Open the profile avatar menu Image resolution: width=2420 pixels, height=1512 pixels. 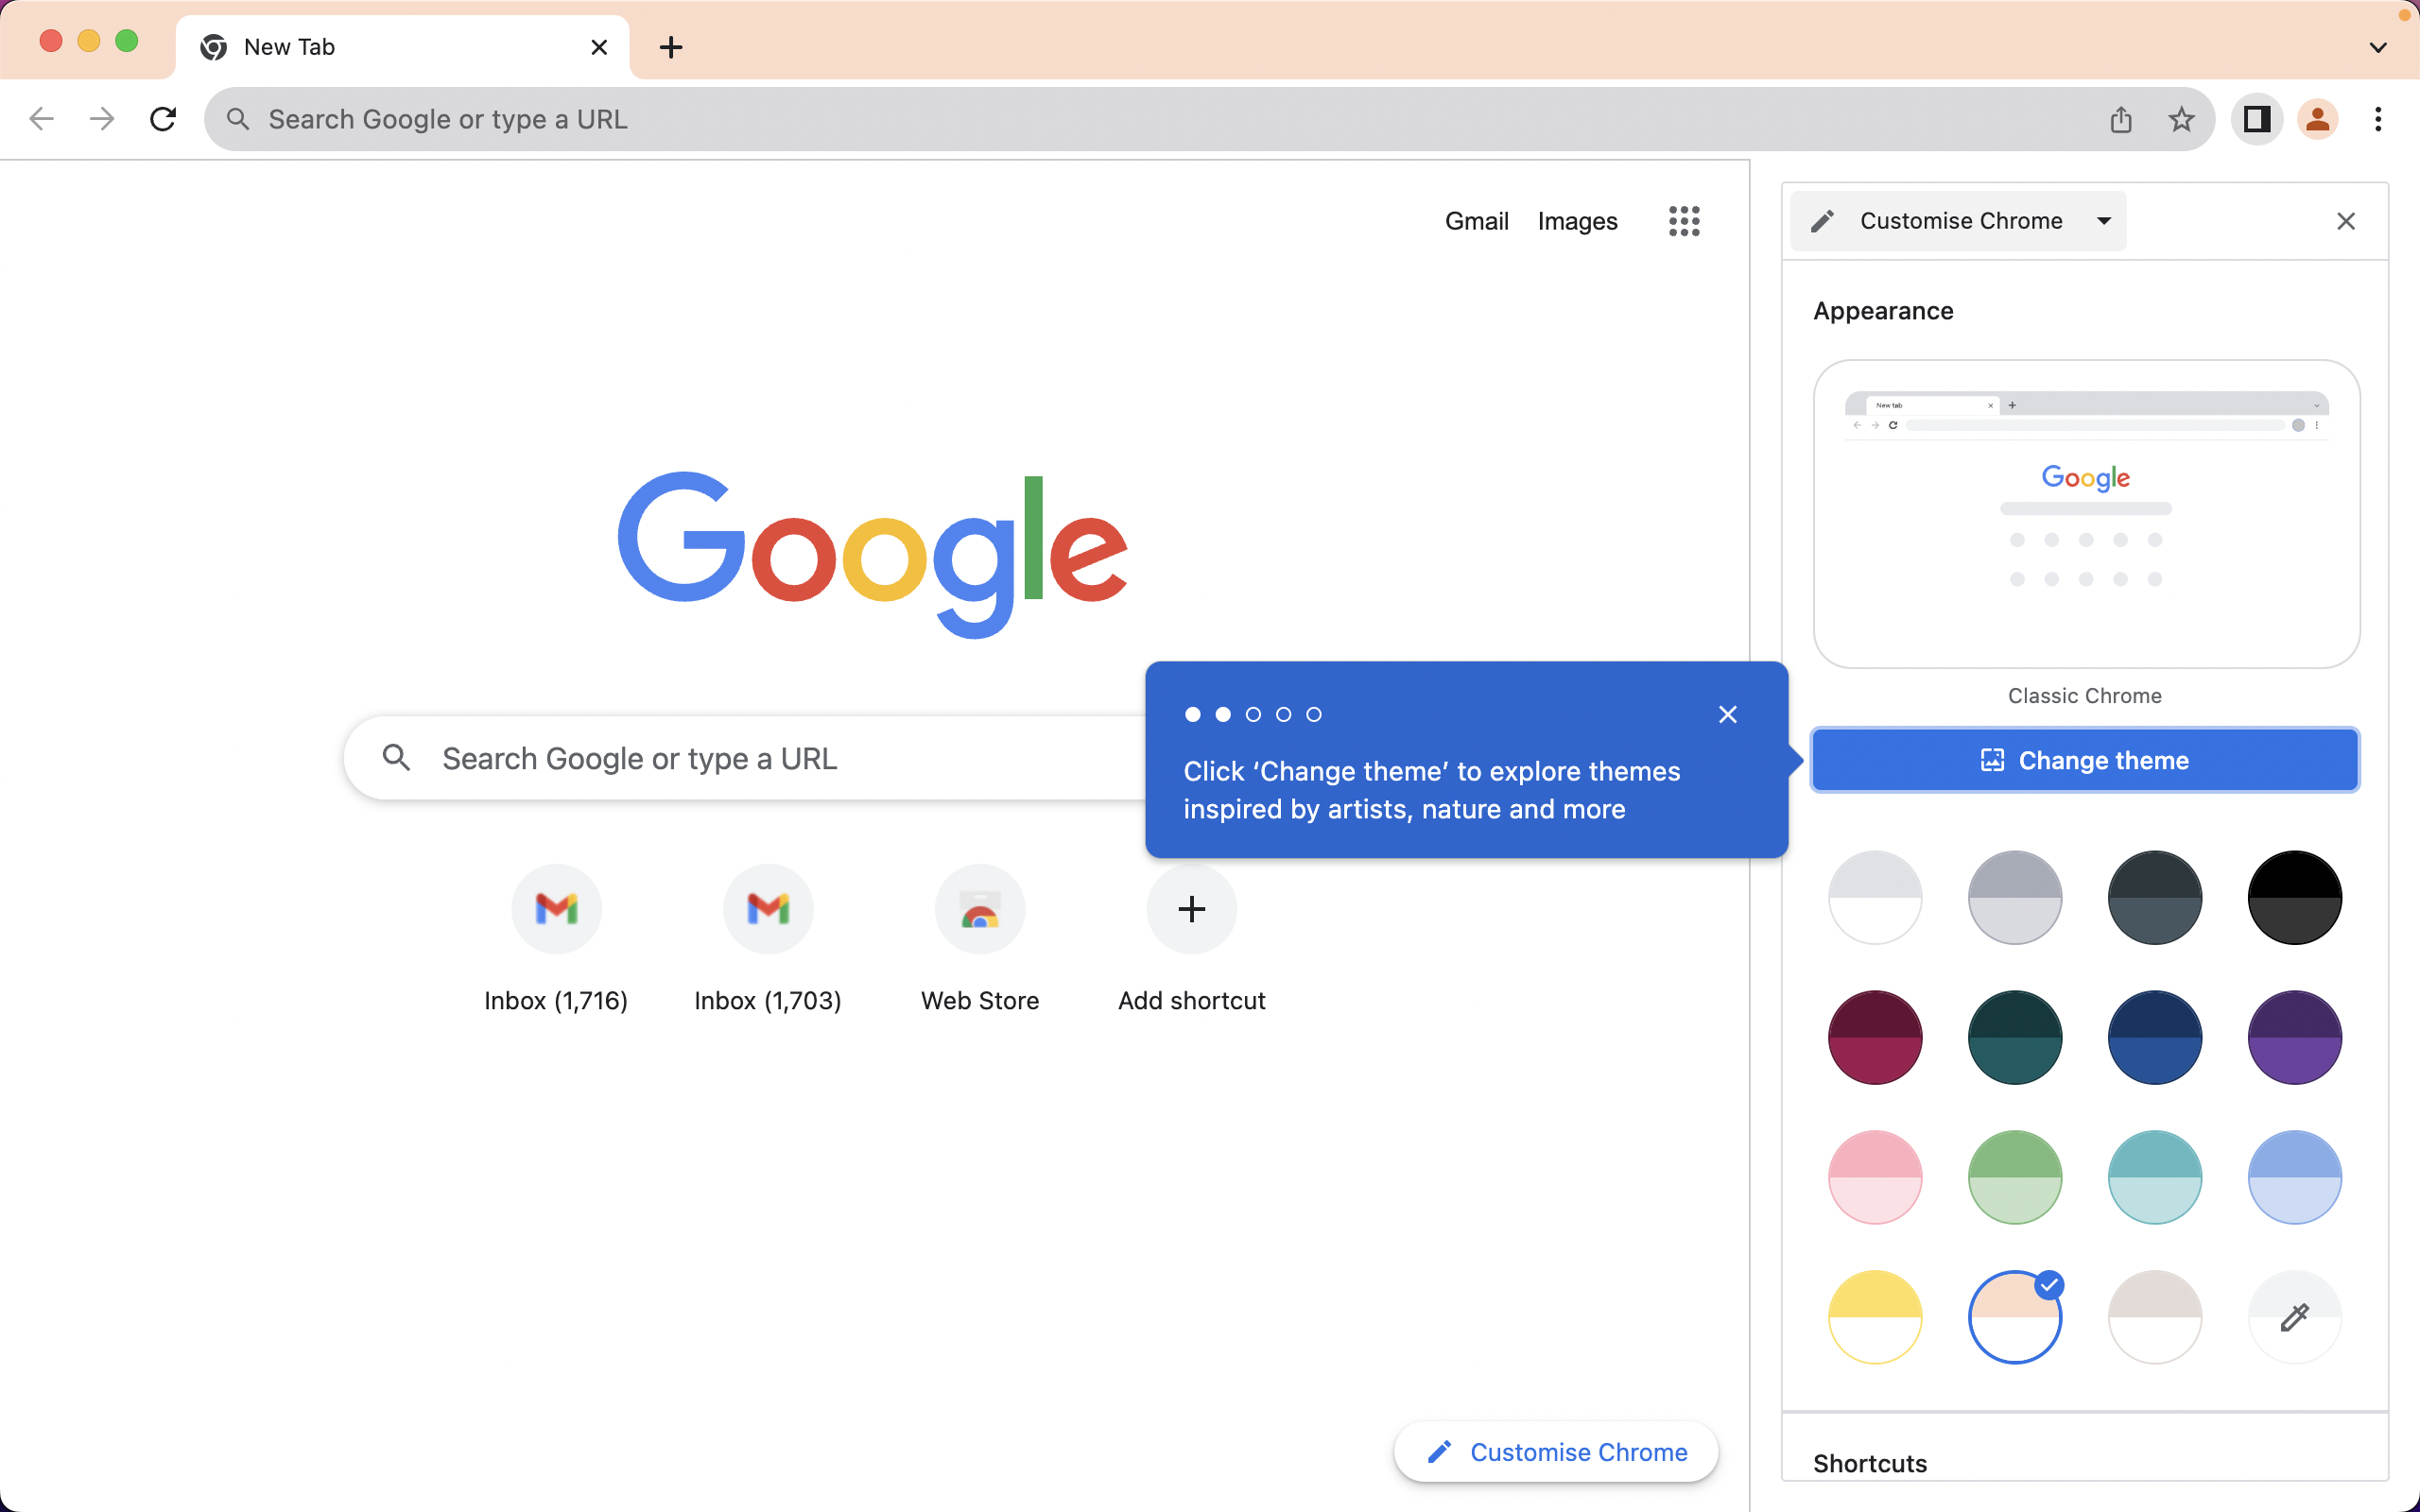pos(2318,119)
